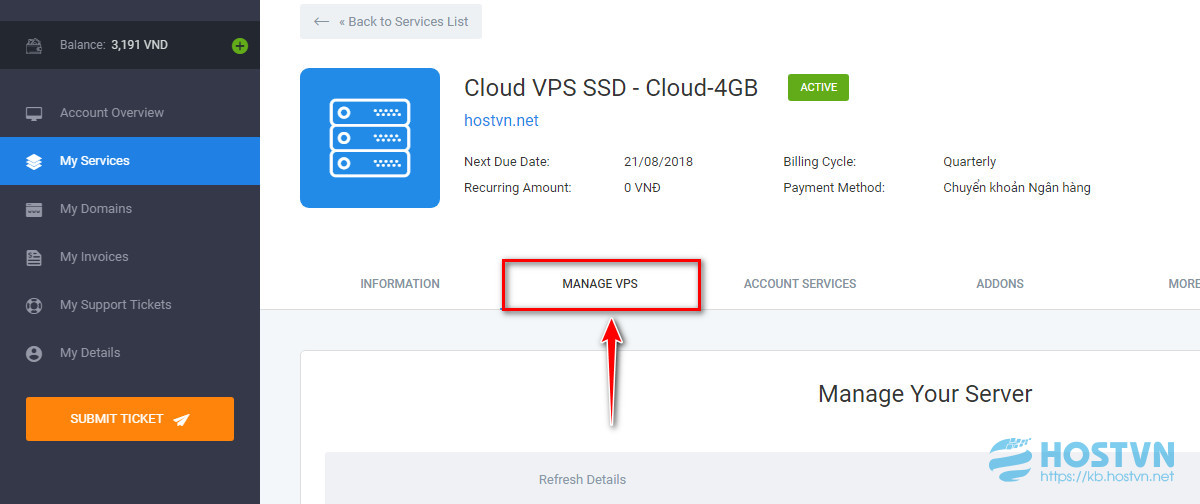Open the Account Services tab
Viewport: 1200px width, 504px height.
pyautogui.click(x=800, y=284)
